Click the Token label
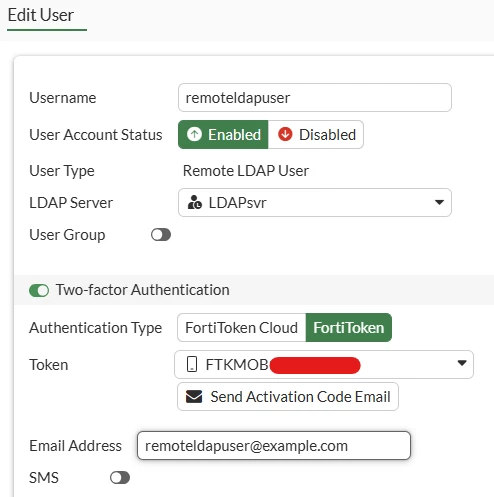494x497 pixels. coord(49,364)
